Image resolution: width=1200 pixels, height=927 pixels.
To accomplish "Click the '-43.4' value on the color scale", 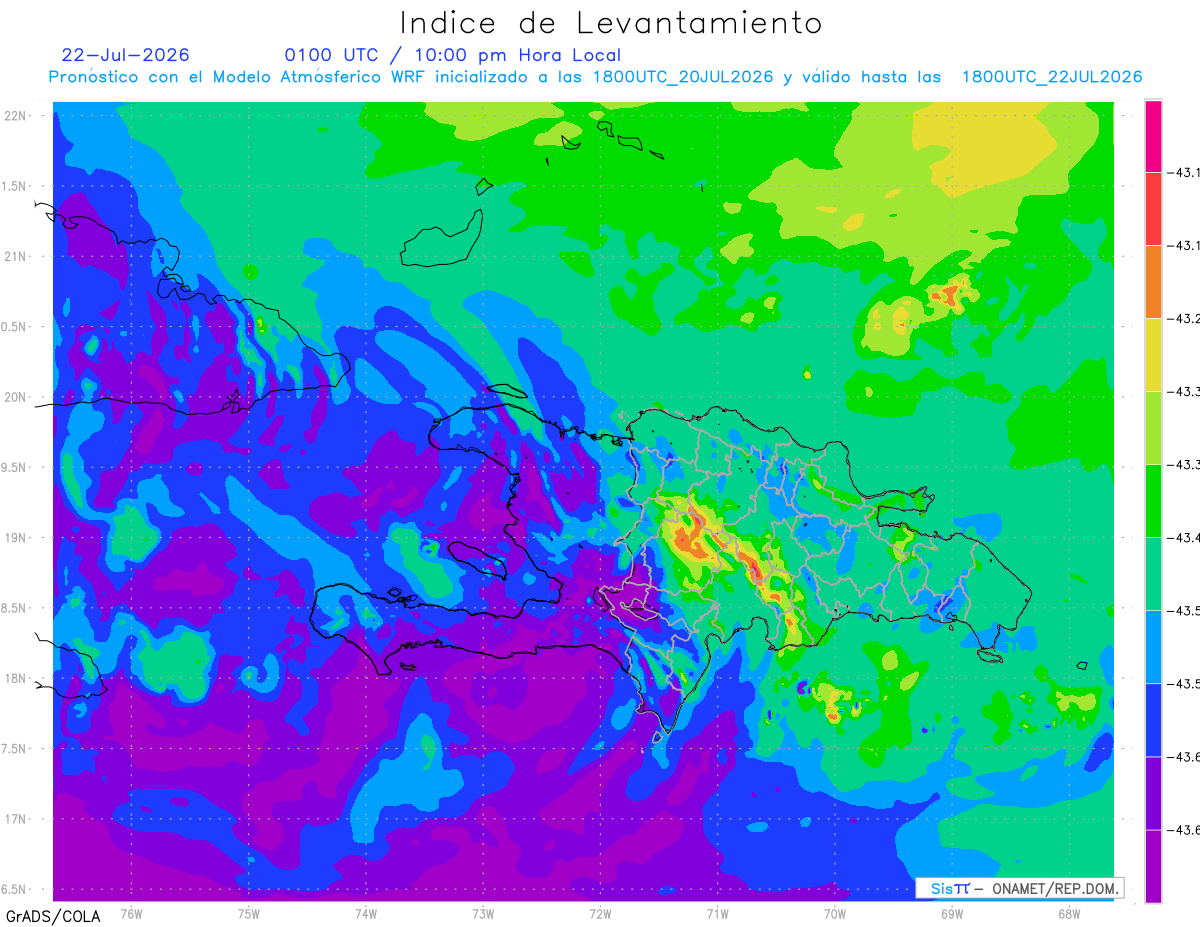I will [1184, 538].
